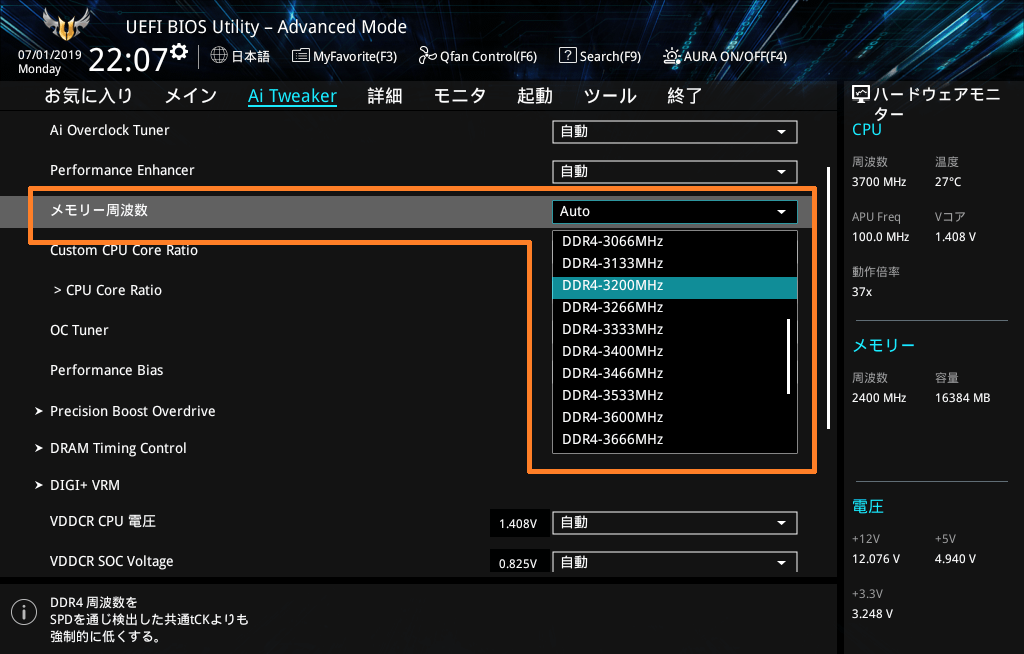1024x654 pixels.
Task: Choose DDR4-3400MHz in the dropdown list
Action: click(675, 352)
